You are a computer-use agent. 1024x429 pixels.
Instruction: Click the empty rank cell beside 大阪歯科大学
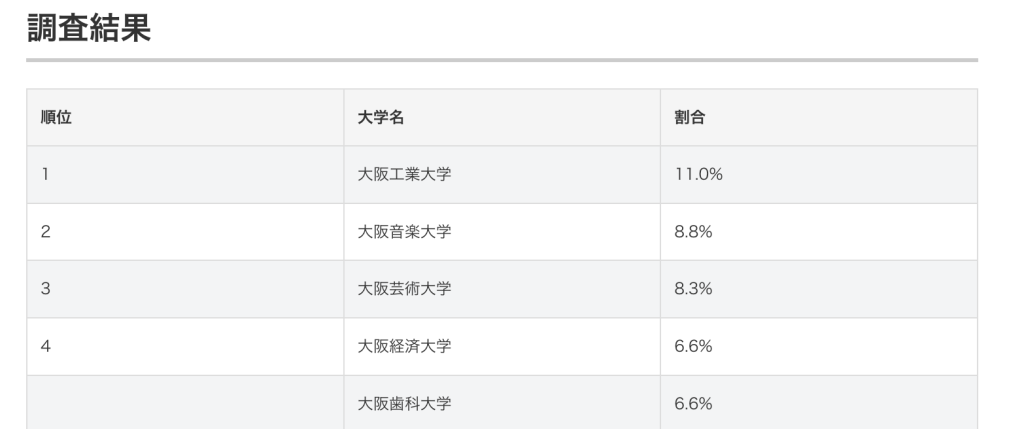click(x=185, y=403)
